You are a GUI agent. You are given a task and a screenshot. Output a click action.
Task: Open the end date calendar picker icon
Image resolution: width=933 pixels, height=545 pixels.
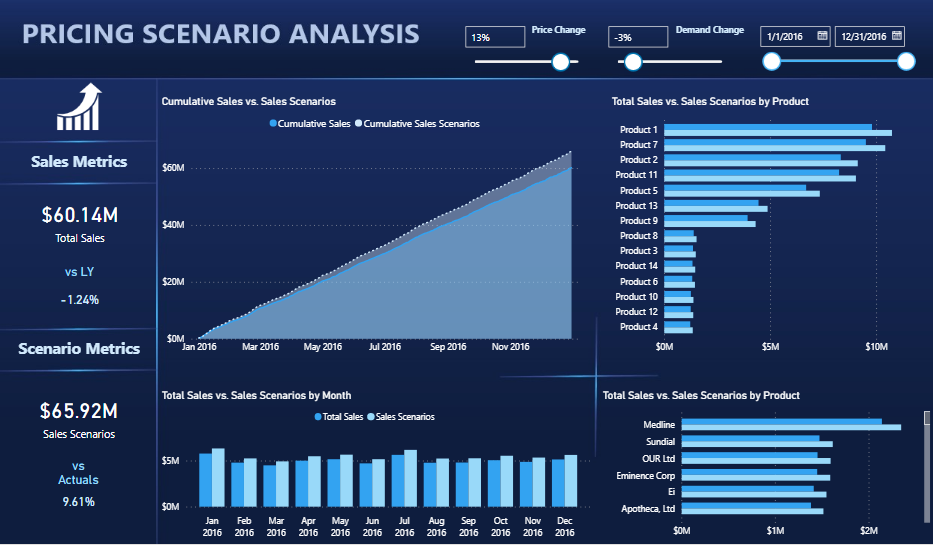pyautogui.click(x=896, y=36)
